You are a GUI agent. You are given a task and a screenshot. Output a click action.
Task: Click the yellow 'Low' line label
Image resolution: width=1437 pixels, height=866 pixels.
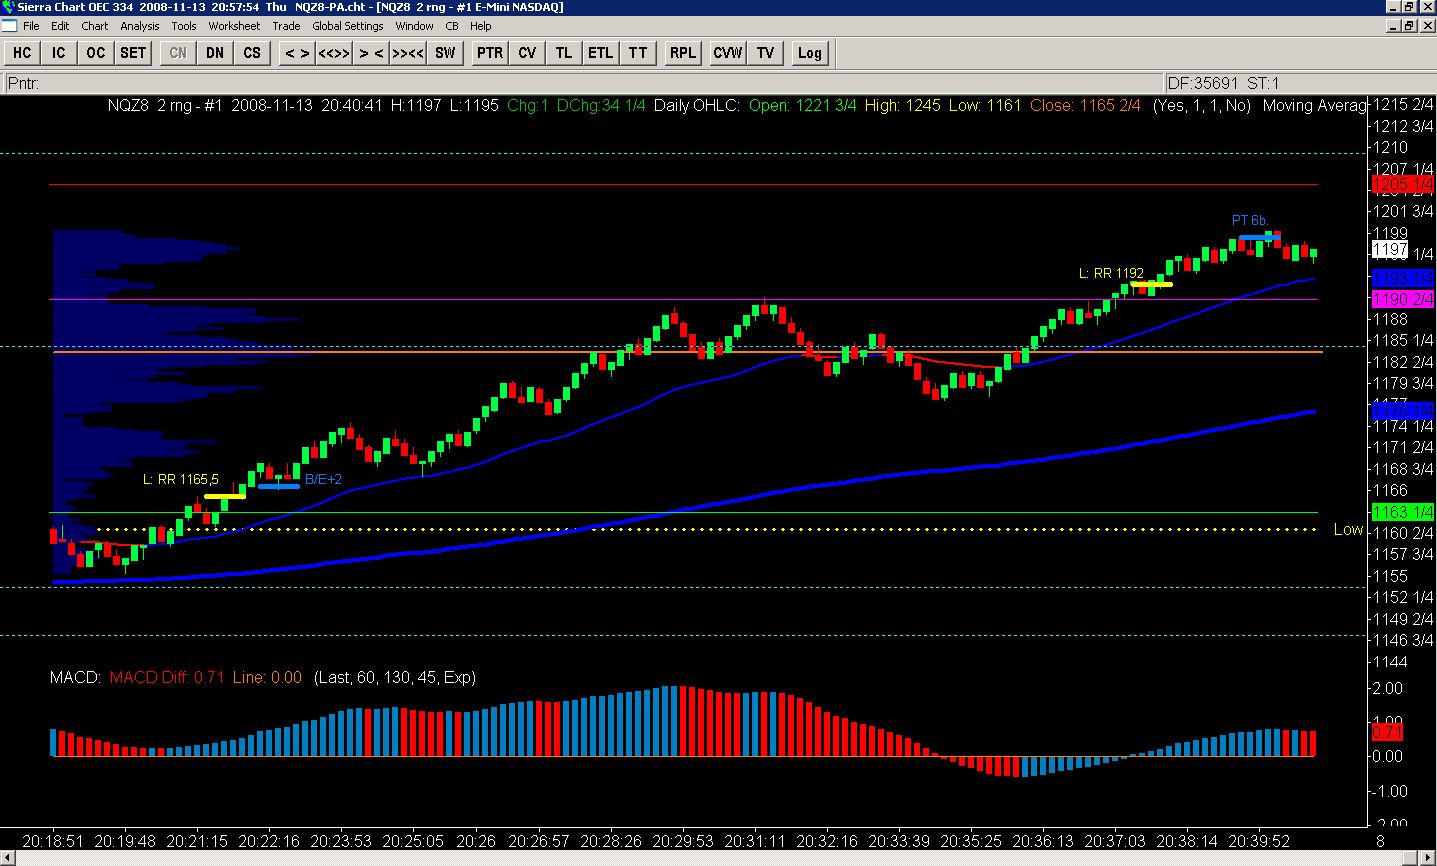pyautogui.click(x=1348, y=529)
